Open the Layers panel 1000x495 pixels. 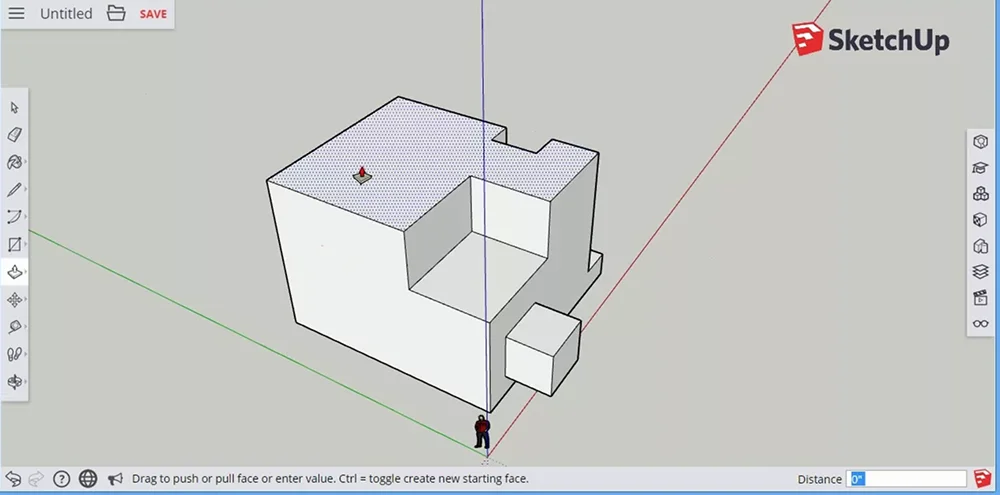tap(980, 272)
